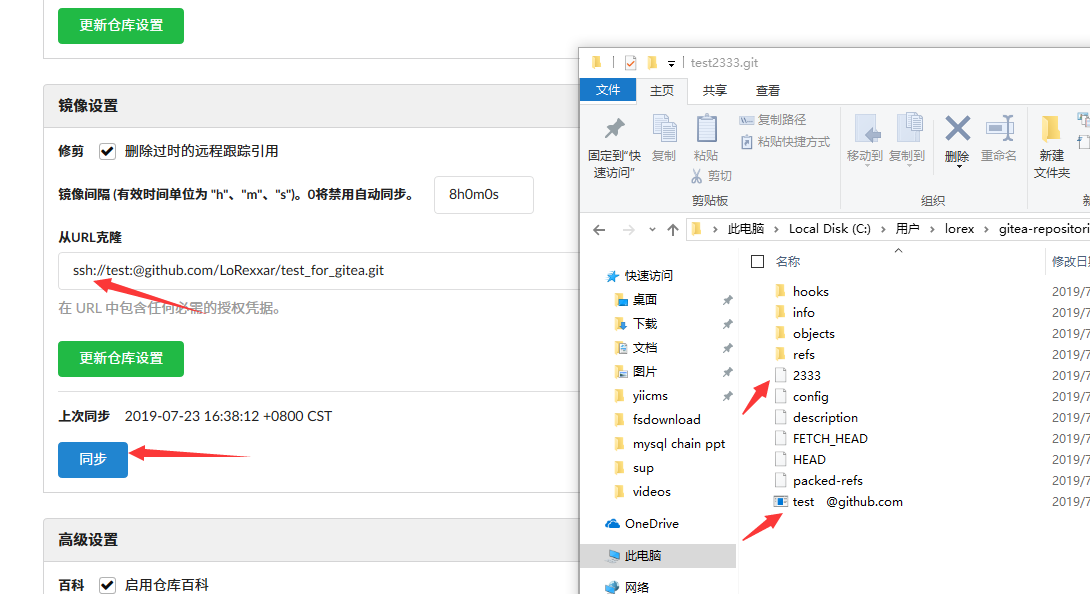
Task: Expand the Delete button dropdown arrow
Action: [958, 167]
